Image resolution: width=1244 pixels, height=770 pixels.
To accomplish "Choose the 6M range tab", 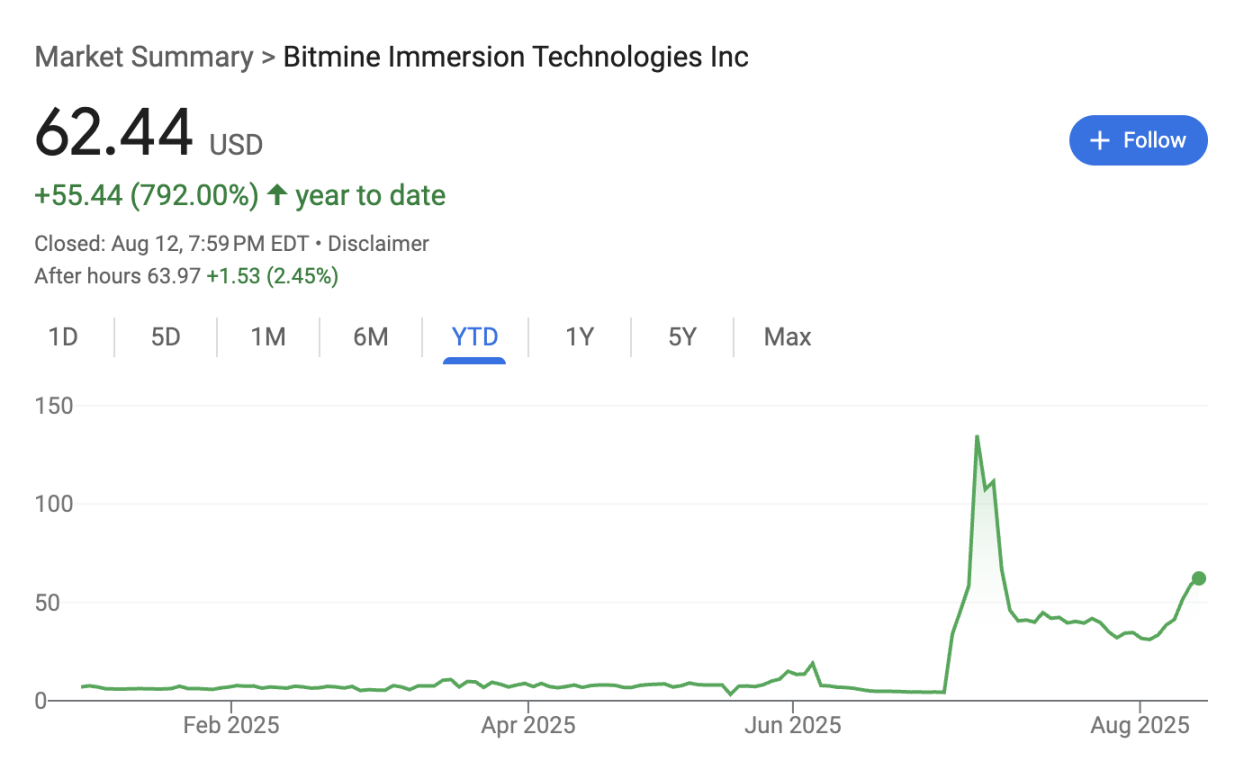I will (x=371, y=337).
